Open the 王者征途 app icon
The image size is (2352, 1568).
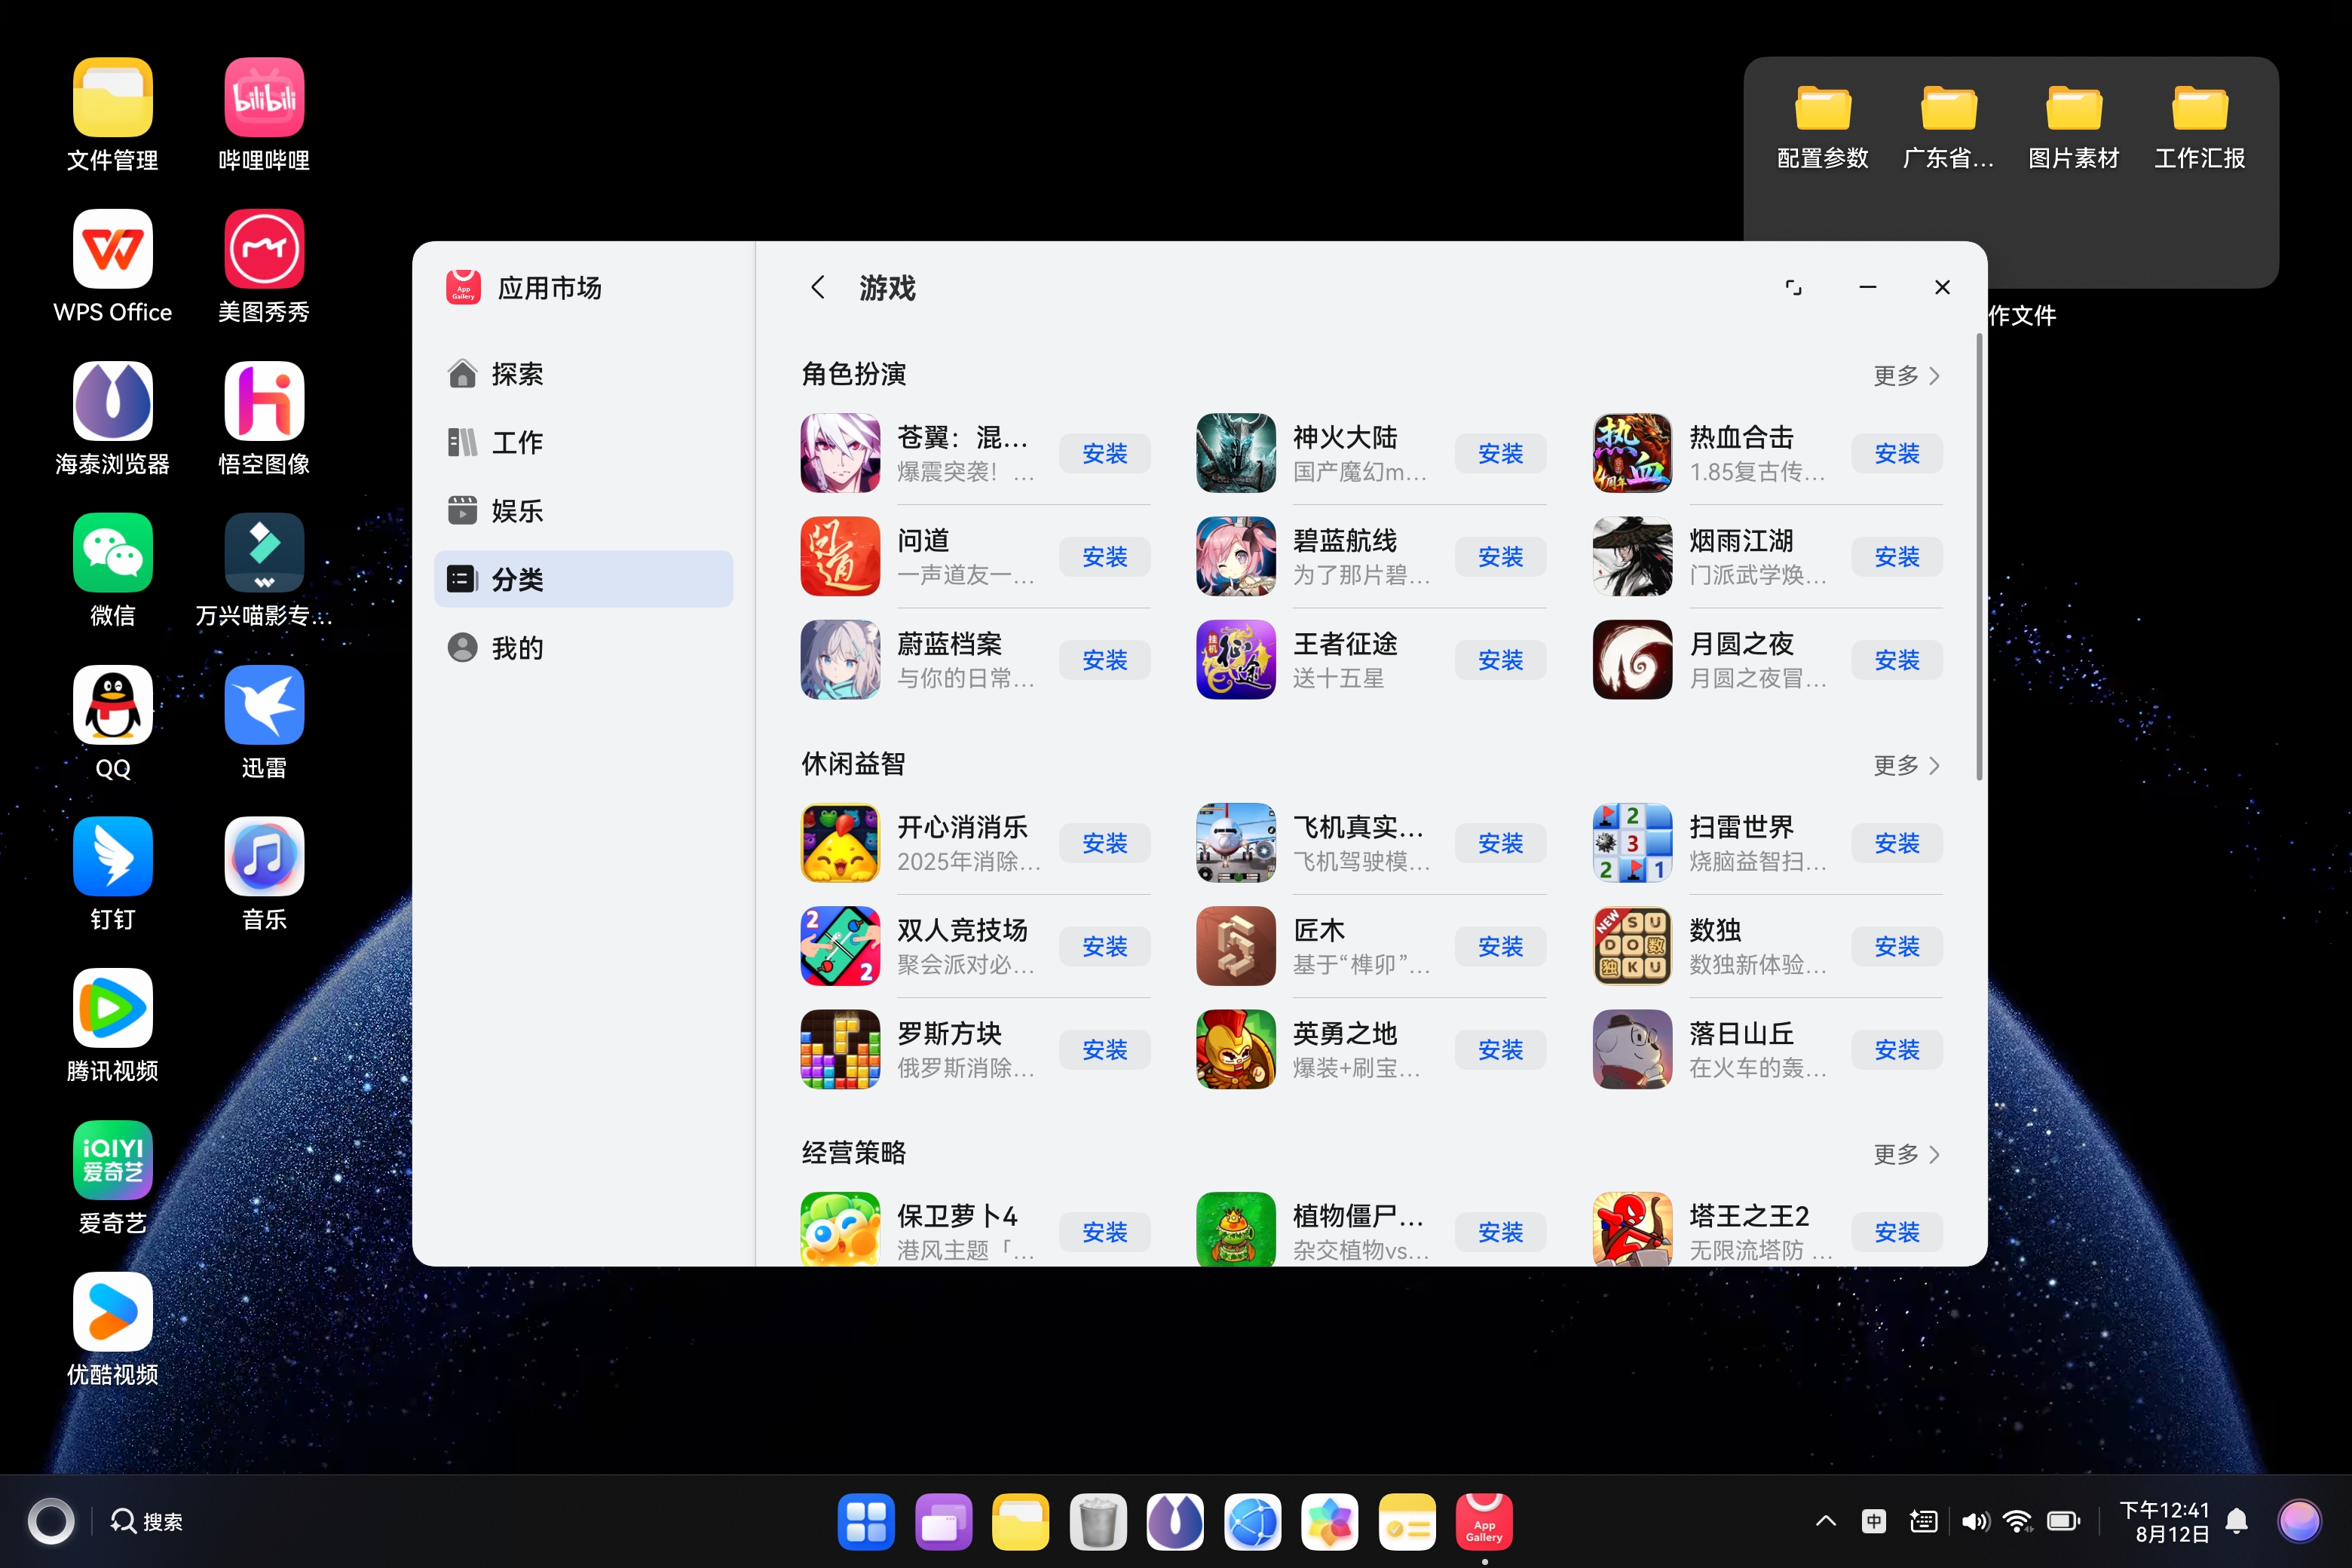point(1236,660)
